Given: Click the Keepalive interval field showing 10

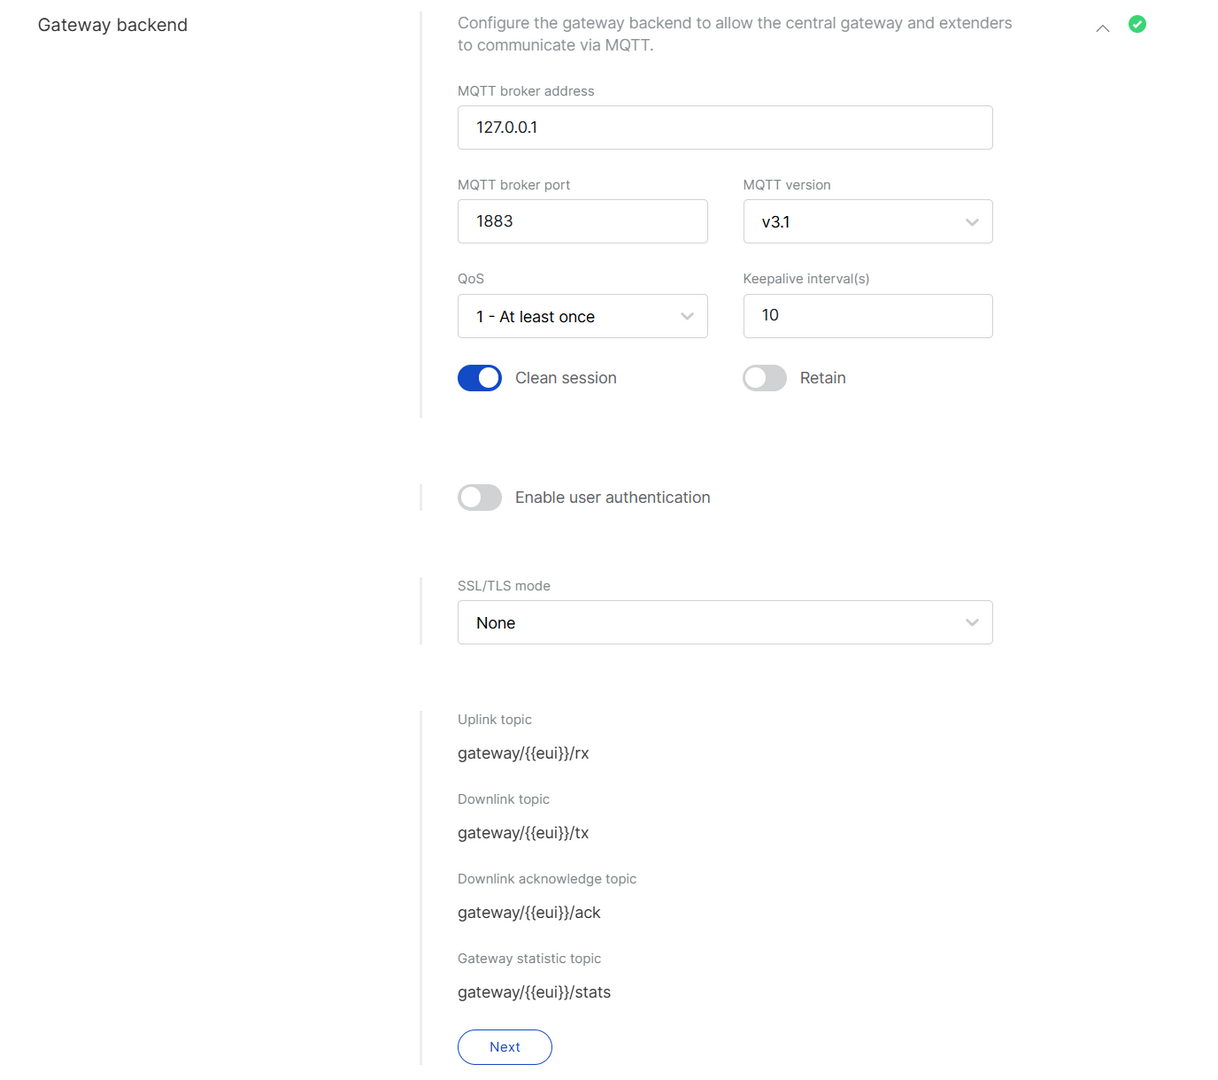Looking at the screenshot, I should 867,315.
